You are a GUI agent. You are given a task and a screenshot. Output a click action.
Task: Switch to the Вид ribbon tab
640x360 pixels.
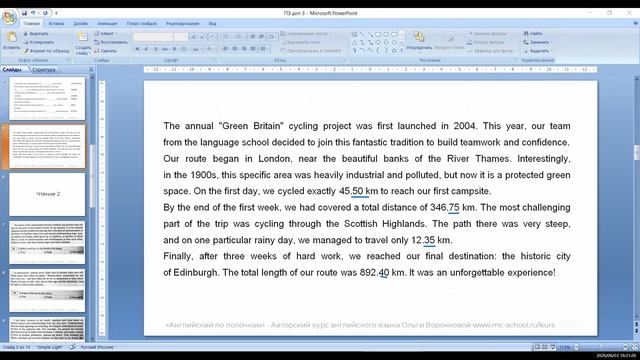click(x=212, y=24)
